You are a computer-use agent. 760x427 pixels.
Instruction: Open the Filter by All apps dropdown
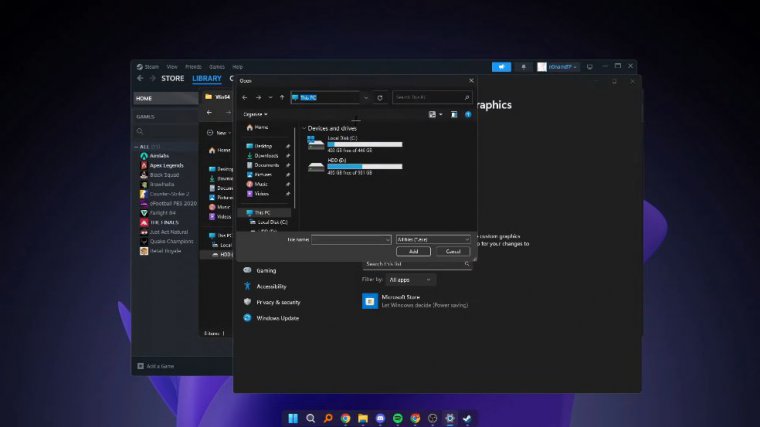click(410, 280)
